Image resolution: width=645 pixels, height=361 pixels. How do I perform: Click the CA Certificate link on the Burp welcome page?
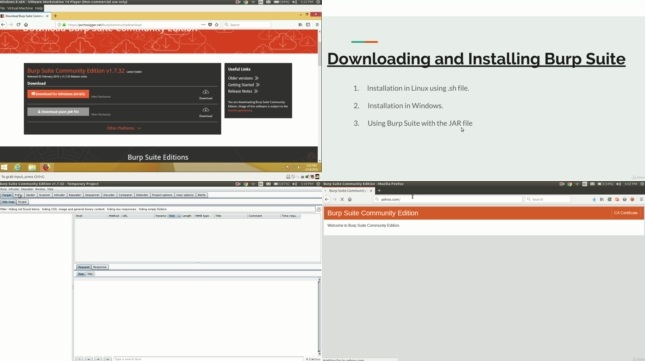625,213
